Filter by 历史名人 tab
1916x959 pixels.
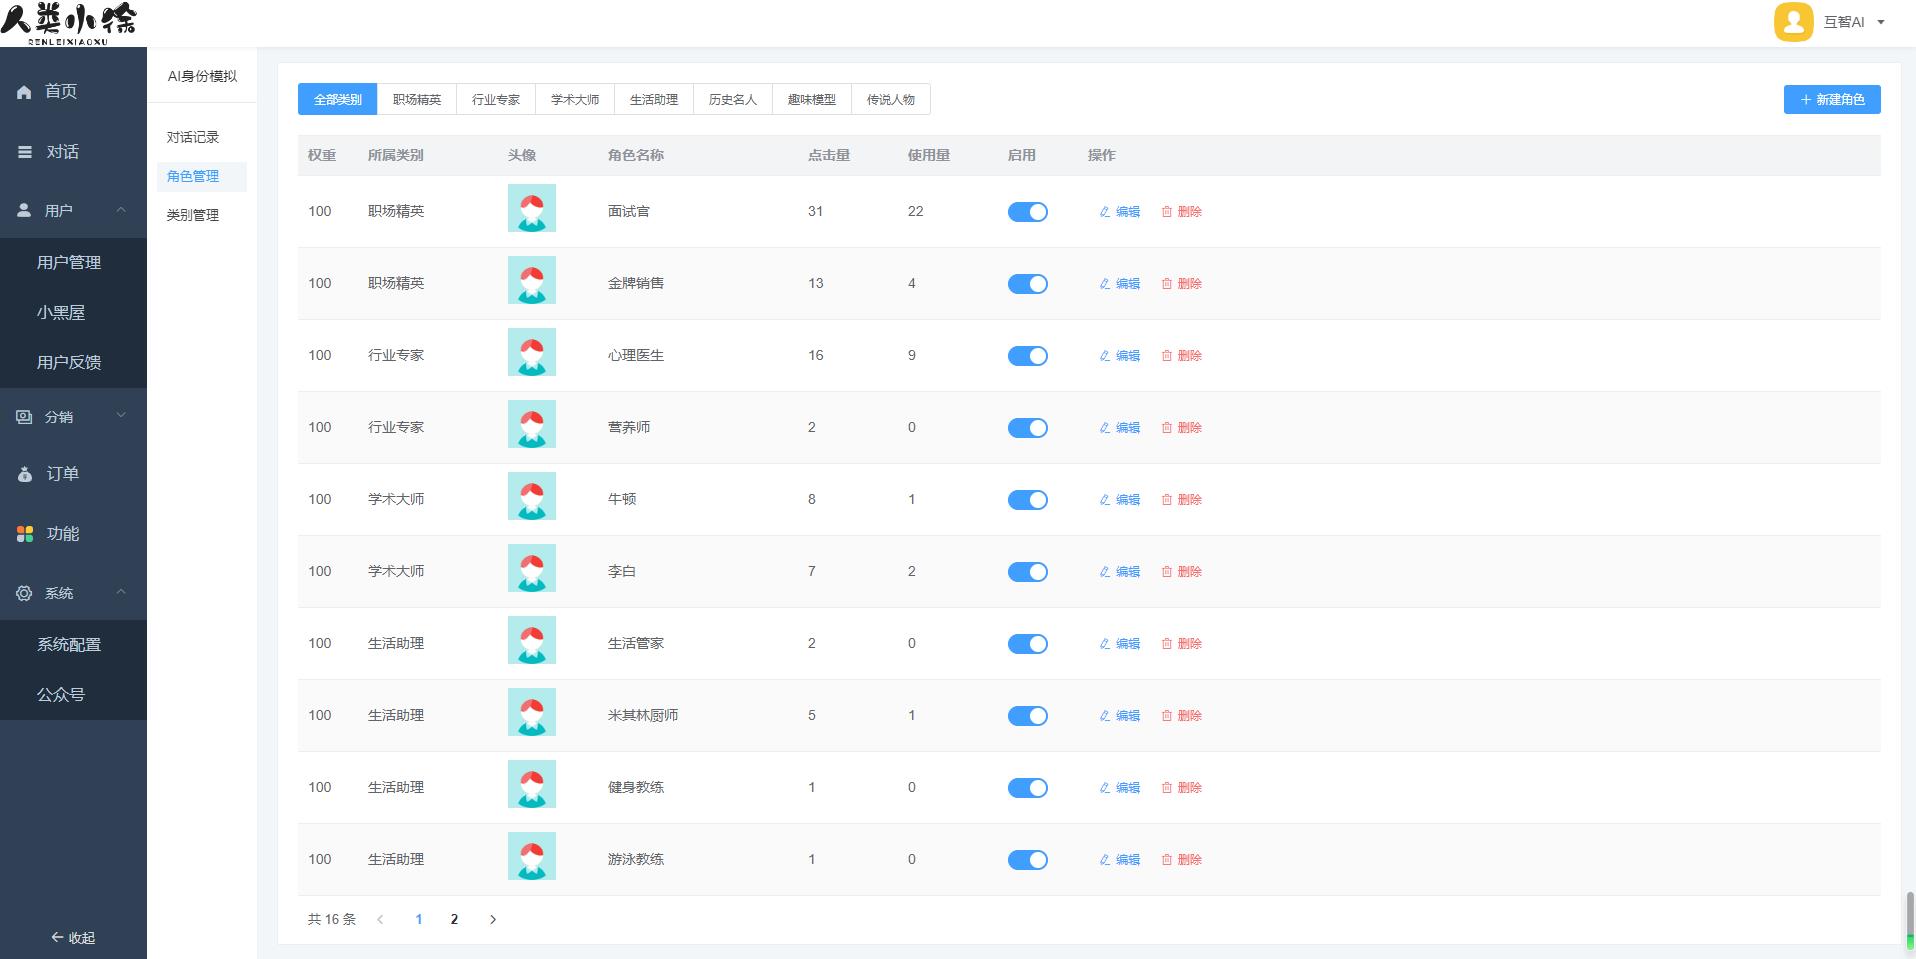pyautogui.click(x=733, y=100)
